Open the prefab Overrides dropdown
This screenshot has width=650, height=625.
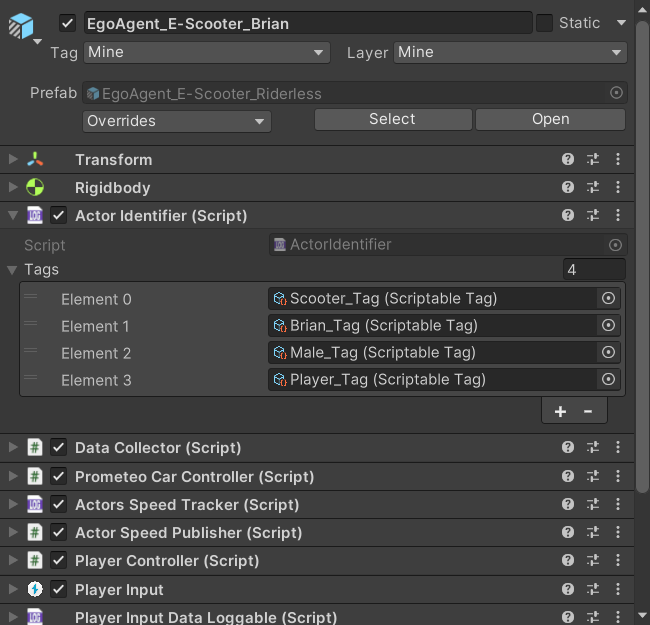[177, 121]
